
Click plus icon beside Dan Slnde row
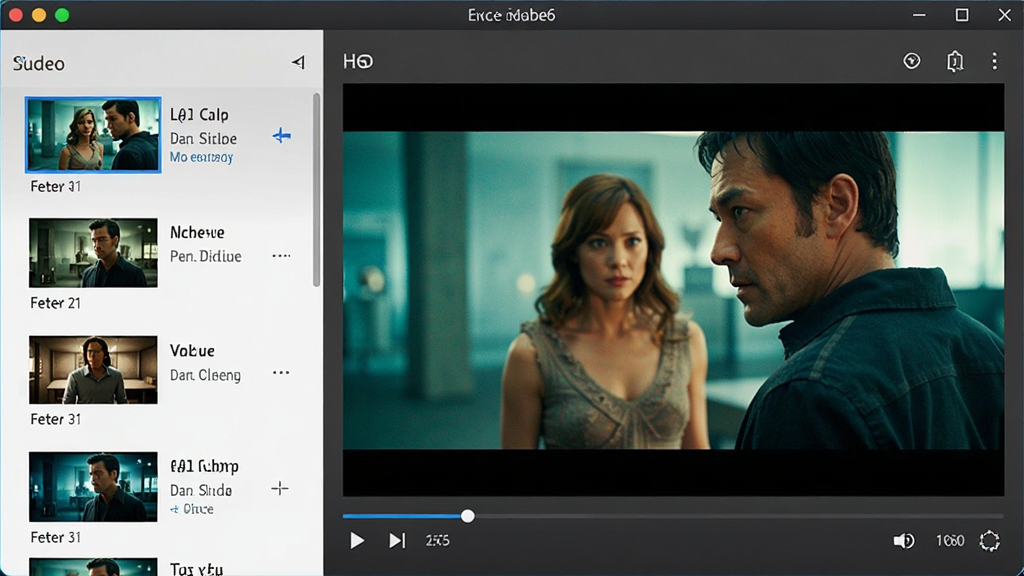coord(280,488)
